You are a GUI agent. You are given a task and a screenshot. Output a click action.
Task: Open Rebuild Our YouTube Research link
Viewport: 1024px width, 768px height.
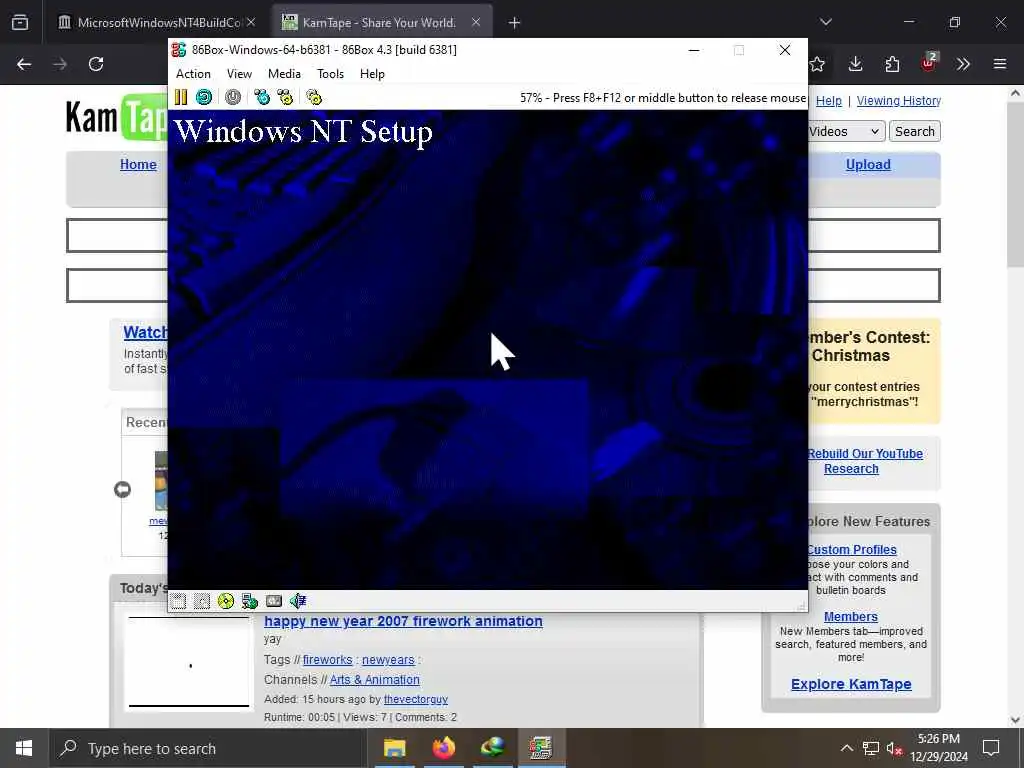point(865,461)
